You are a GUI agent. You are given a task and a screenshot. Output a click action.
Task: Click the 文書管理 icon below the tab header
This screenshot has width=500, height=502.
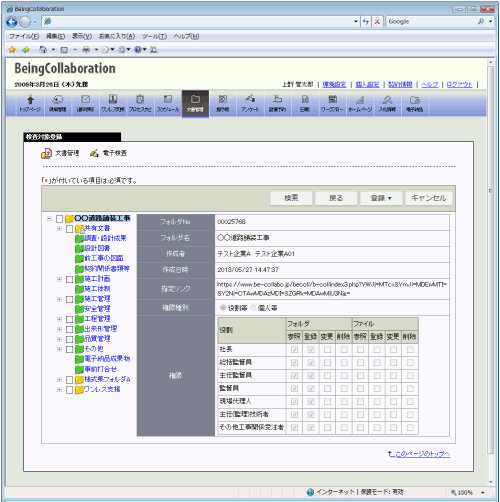pos(46,153)
